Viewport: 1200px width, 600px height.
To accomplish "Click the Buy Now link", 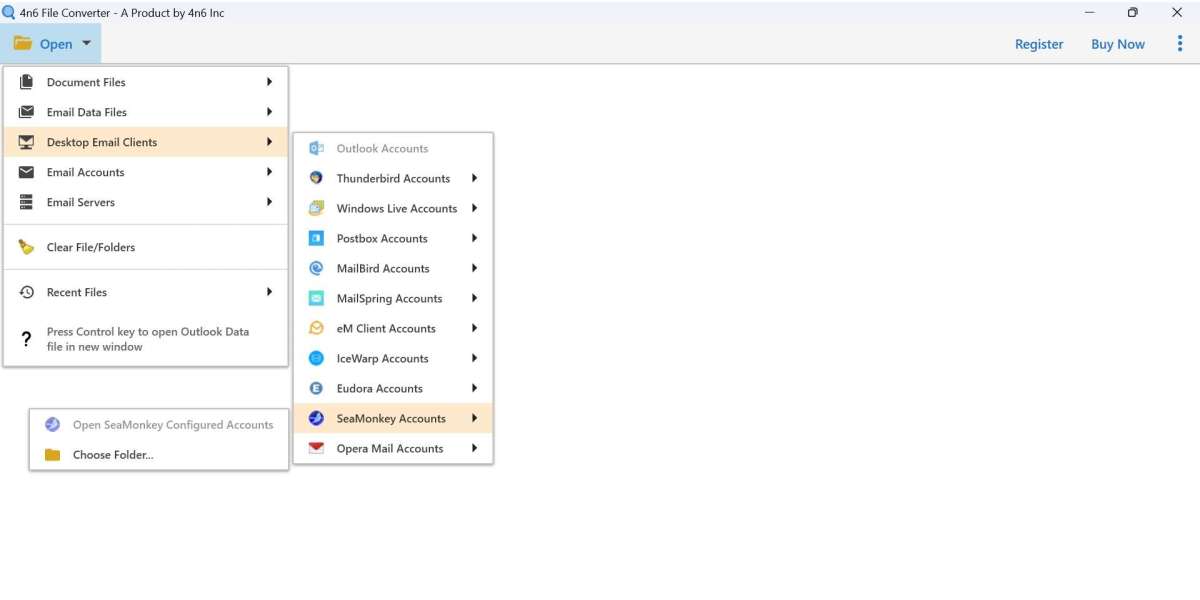I will 1118,44.
